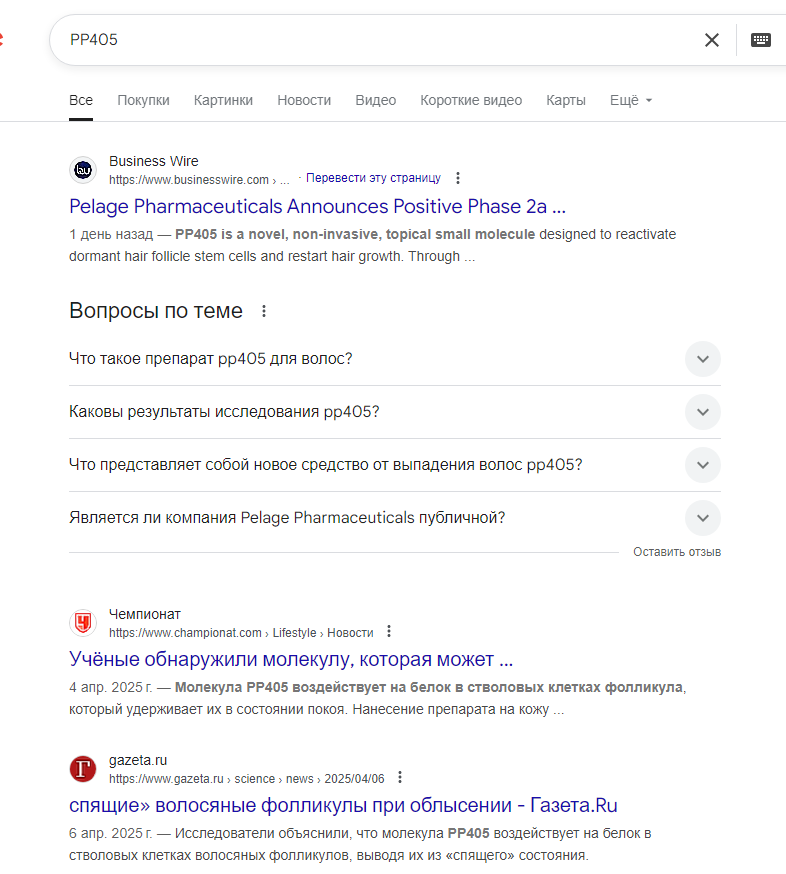Image resolution: width=786 pixels, height=874 pixels.
Task: Open the on-screen keyboard icon
Action: [761, 40]
